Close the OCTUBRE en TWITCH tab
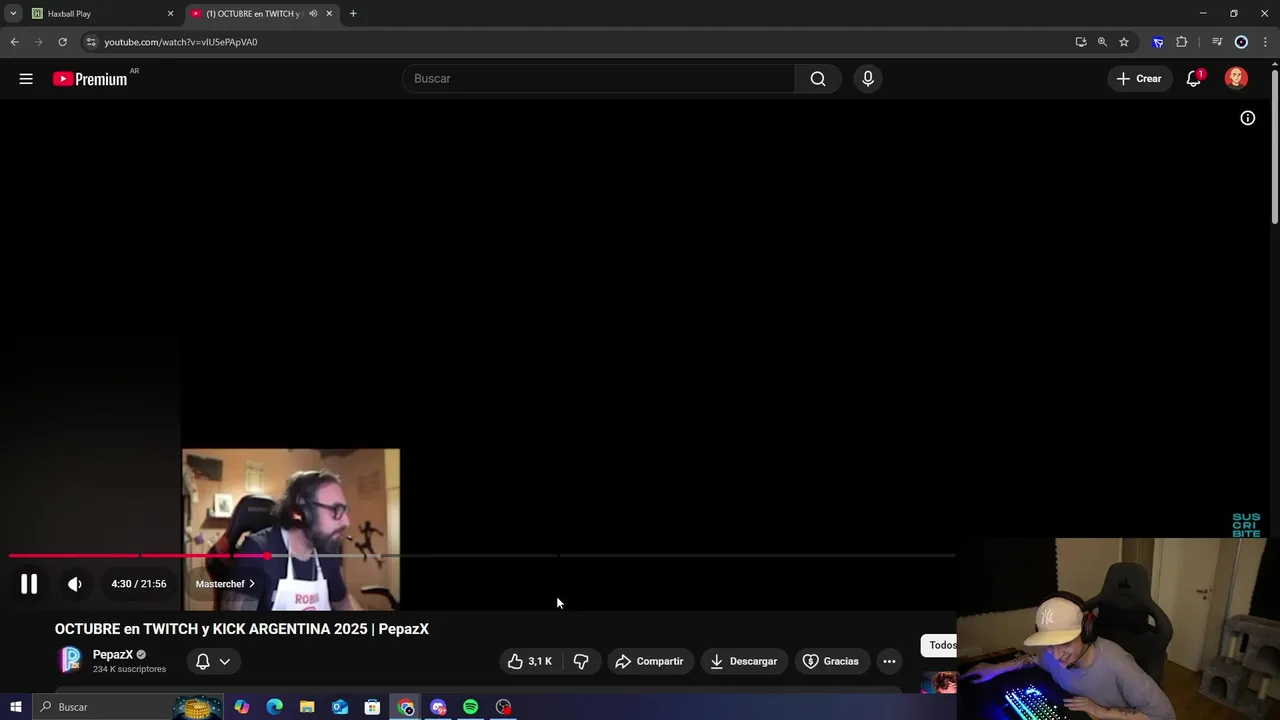Image resolution: width=1280 pixels, height=720 pixels. point(329,14)
